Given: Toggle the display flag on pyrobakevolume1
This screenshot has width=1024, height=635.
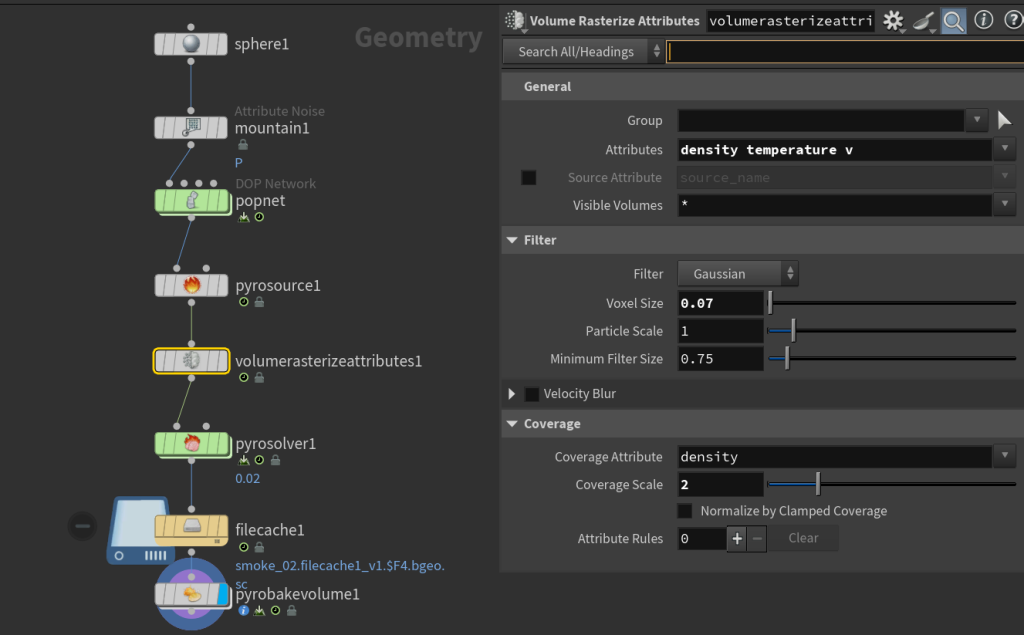Looking at the screenshot, I should pyautogui.click(x=222, y=594).
